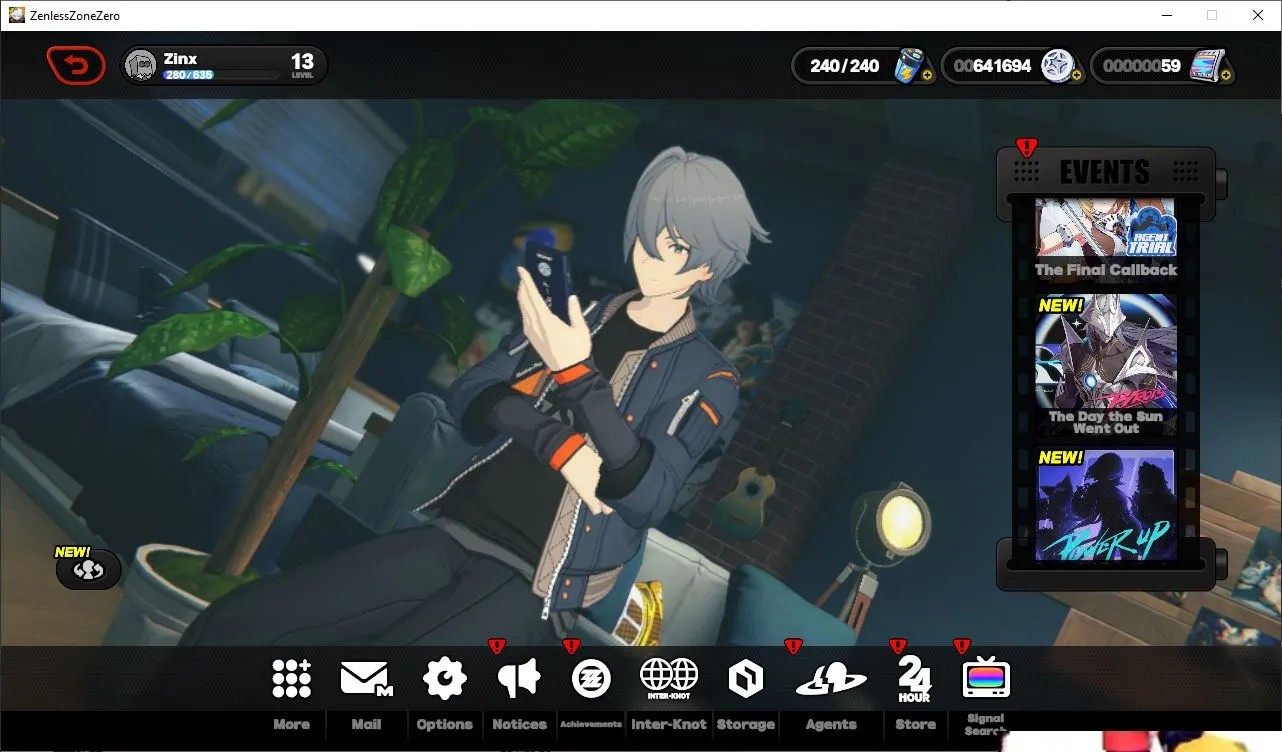This screenshot has height=752, width=1282.
Task: Open the EVENTS panel header
Action: [1105, 171]
